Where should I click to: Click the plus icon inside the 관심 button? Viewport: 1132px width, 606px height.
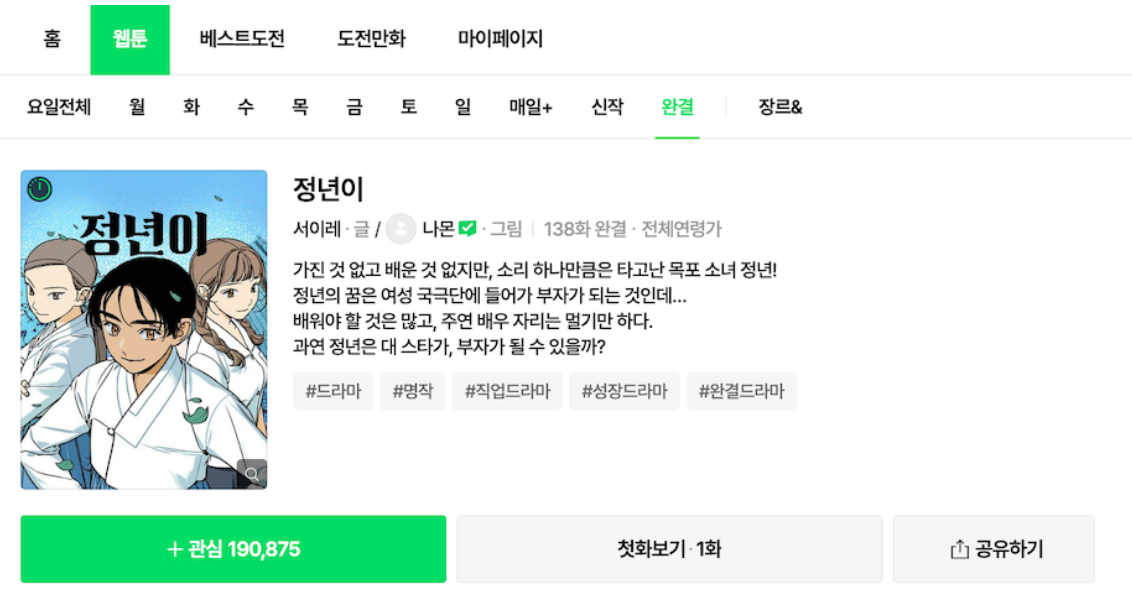pos(176,548)
